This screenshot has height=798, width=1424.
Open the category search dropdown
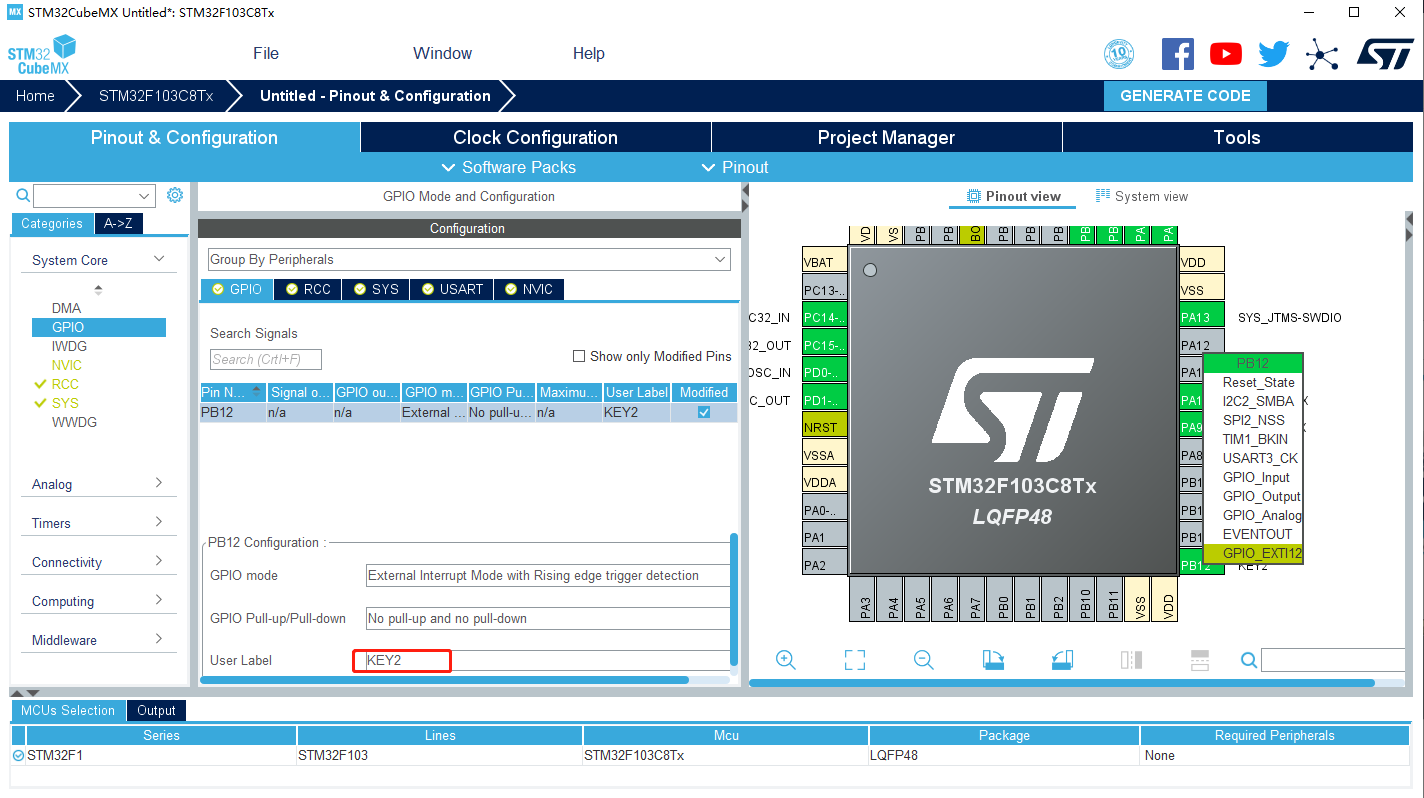[x=145, y=196]
